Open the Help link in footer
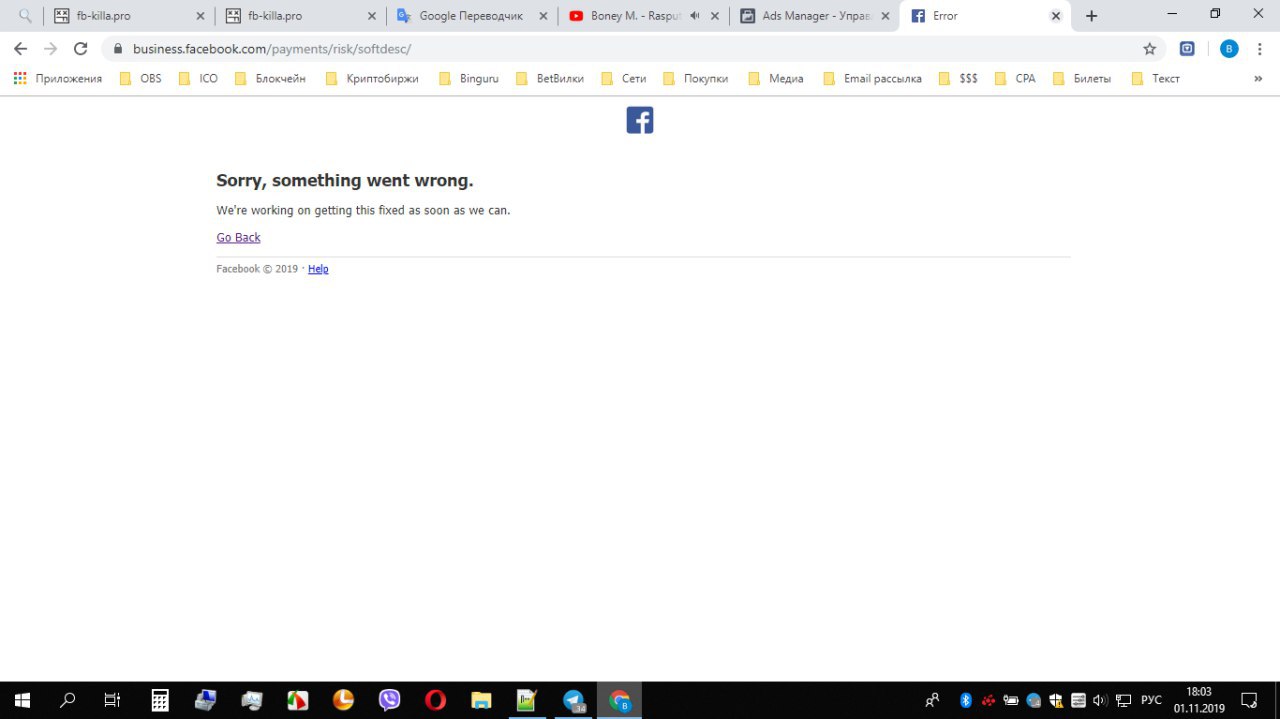 coord(318,269)
